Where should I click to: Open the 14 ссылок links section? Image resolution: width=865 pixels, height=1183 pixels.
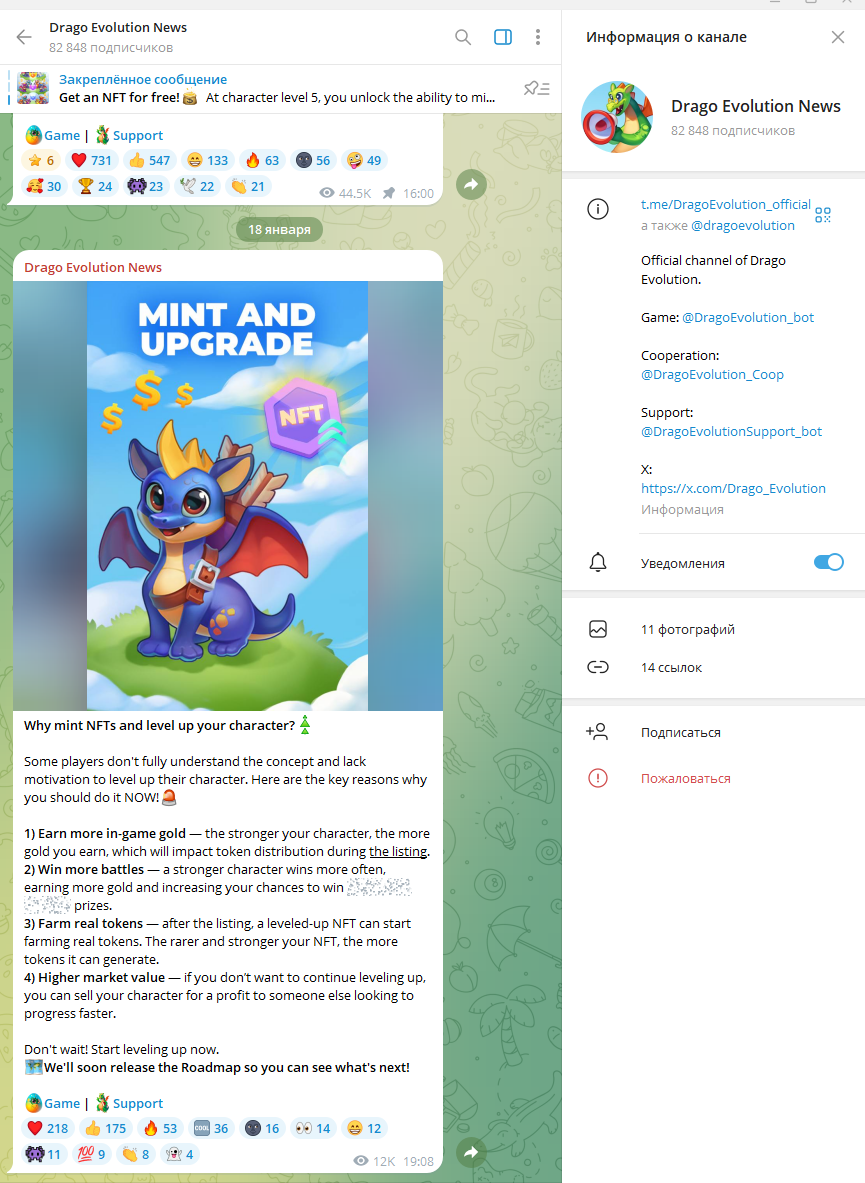[x=713, y=667]
